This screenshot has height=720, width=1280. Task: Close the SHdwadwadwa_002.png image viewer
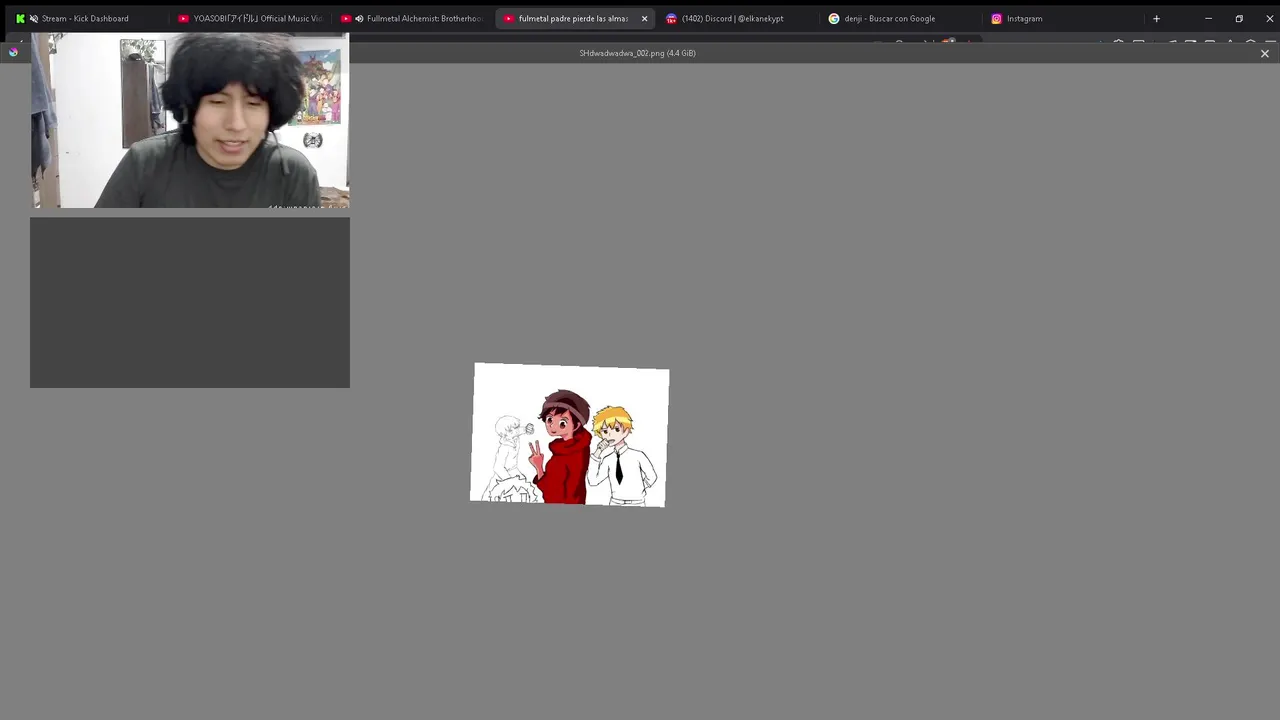1264,53
